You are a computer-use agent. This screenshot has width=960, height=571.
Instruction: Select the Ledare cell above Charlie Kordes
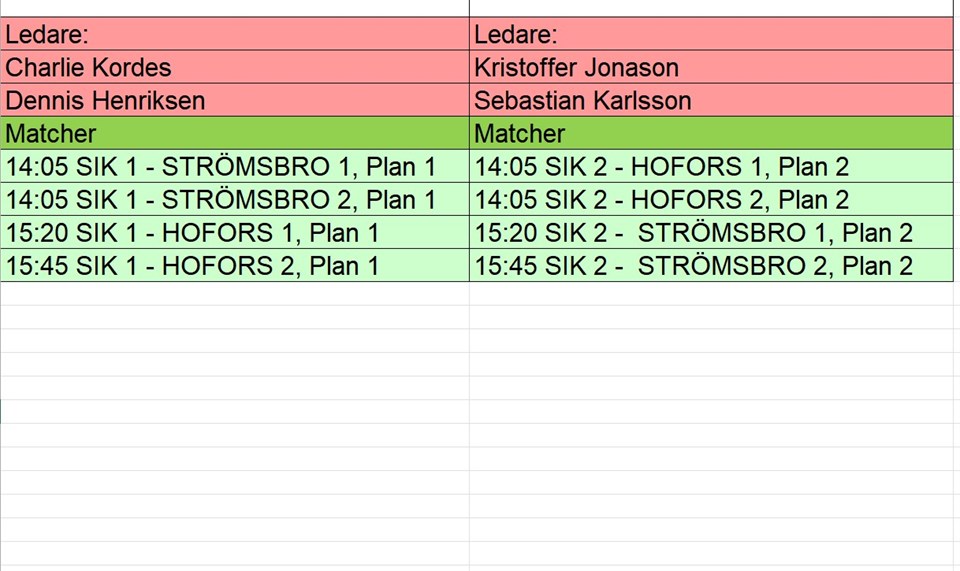tap(235, 35)
